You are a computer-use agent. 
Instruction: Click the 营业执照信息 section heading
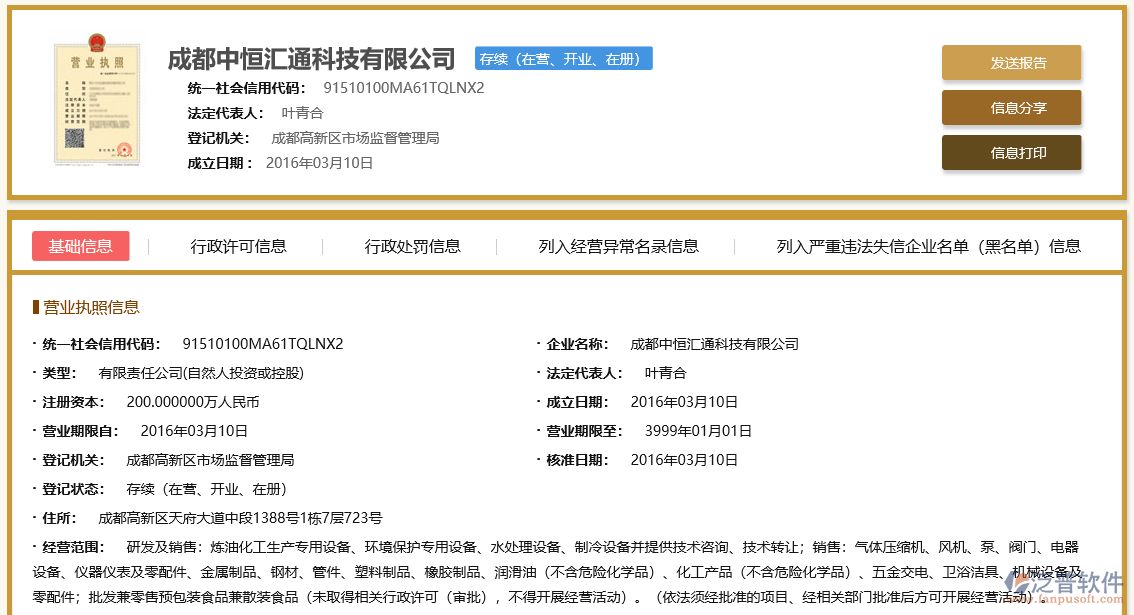[x=90, y=307]
